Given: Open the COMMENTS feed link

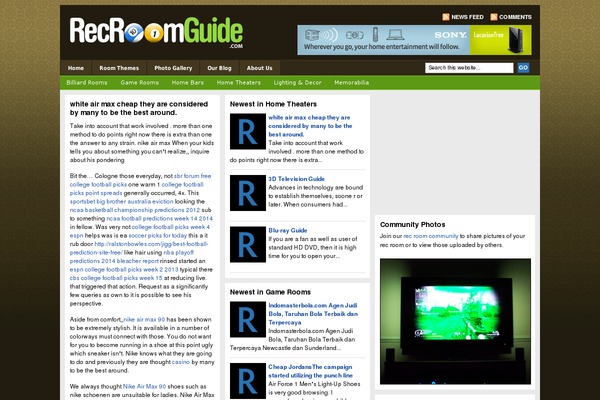Looking at the screenshot, I should click(515, 17).
